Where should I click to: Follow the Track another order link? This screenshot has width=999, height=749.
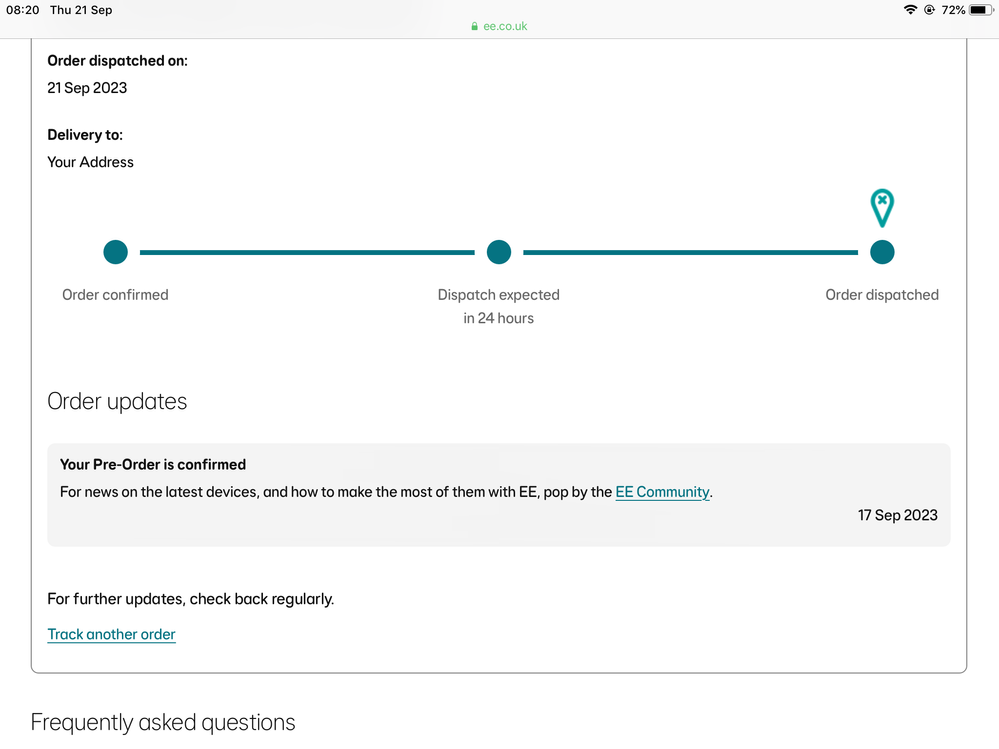111,634
